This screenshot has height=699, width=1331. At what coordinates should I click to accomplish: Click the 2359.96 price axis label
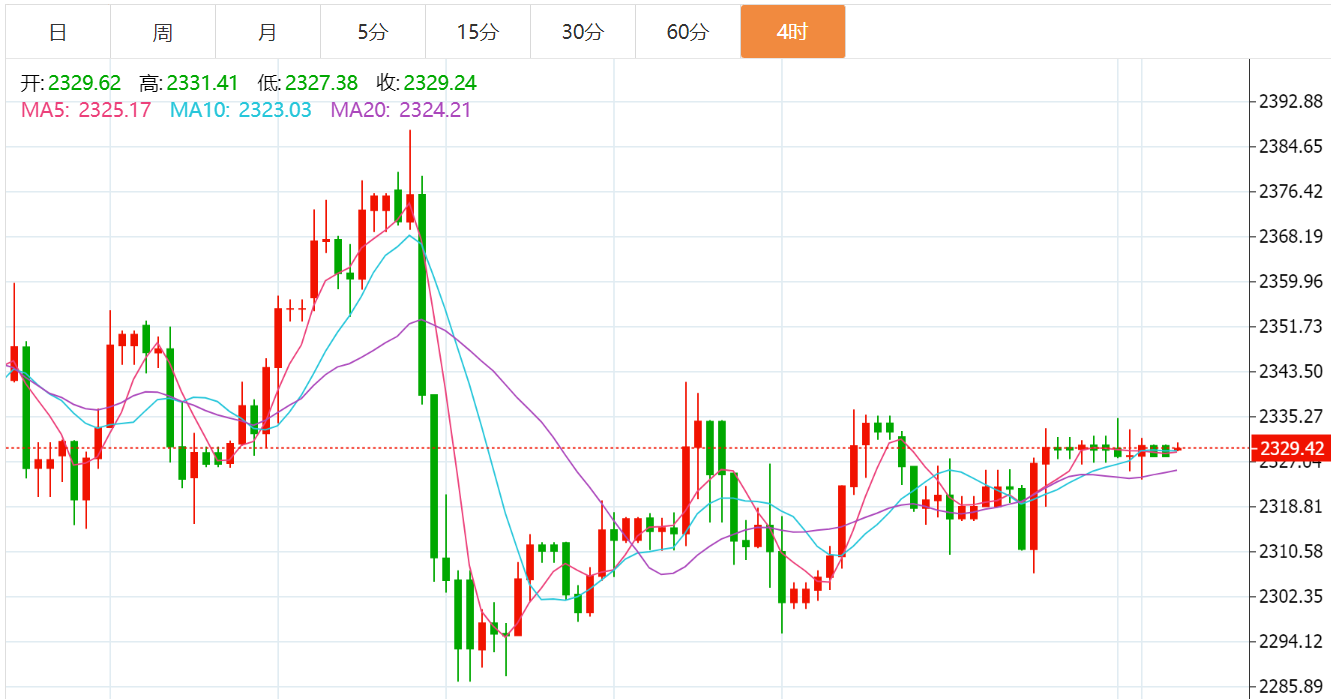[1290, 281]
